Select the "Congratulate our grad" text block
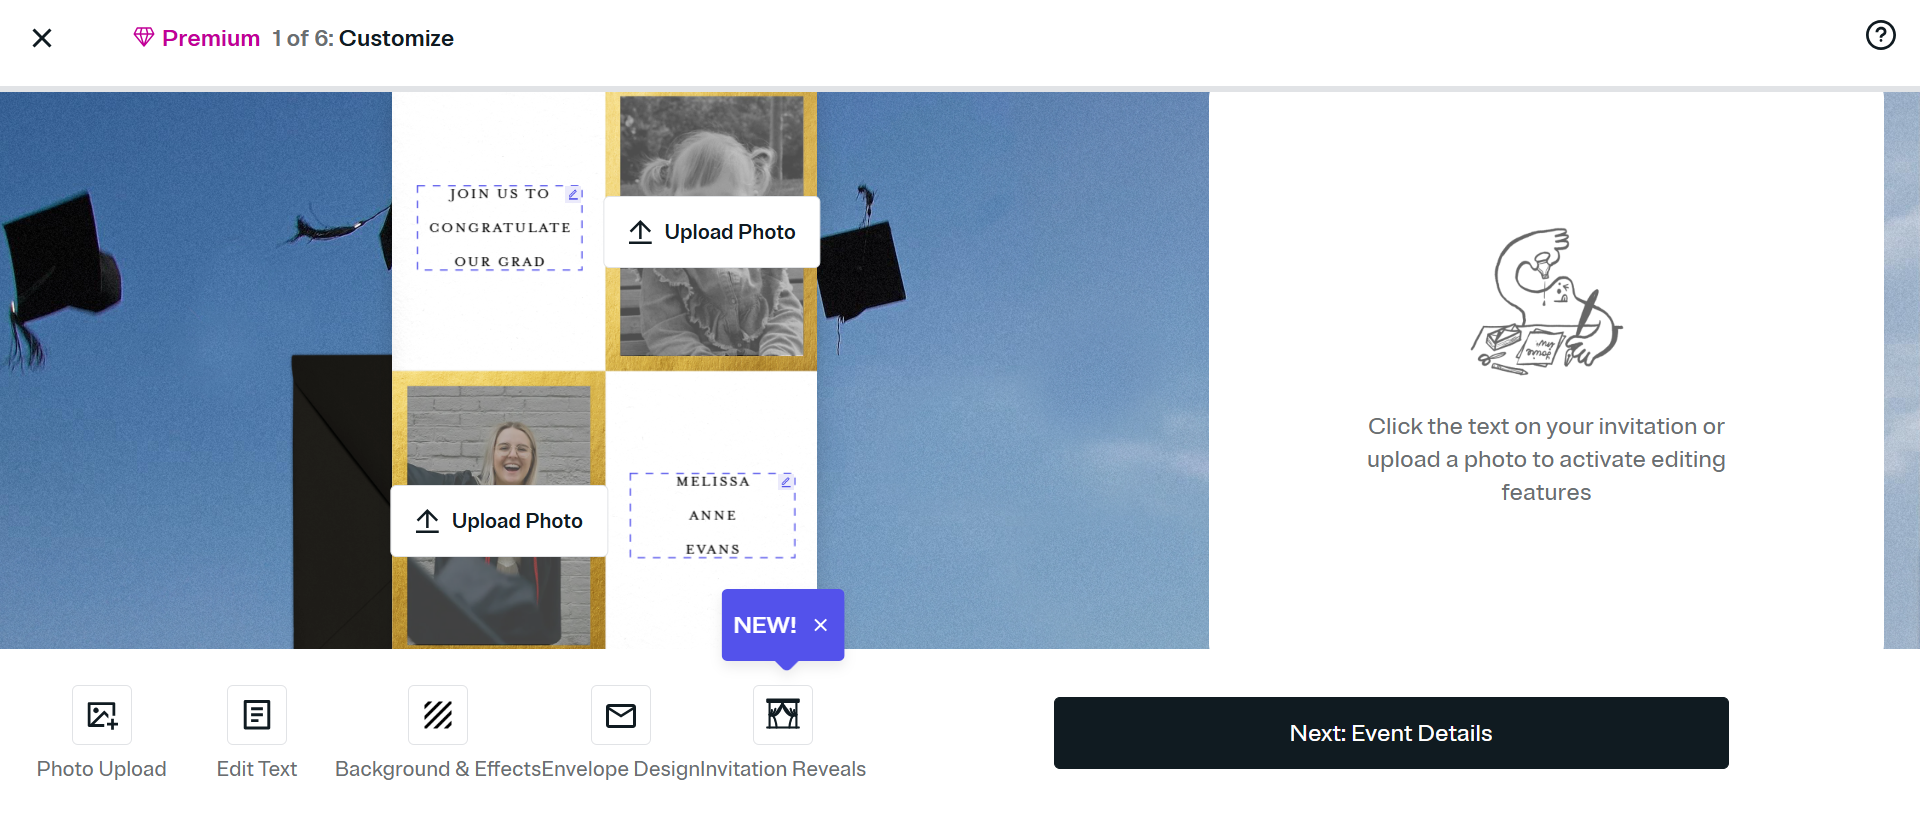 500,228
